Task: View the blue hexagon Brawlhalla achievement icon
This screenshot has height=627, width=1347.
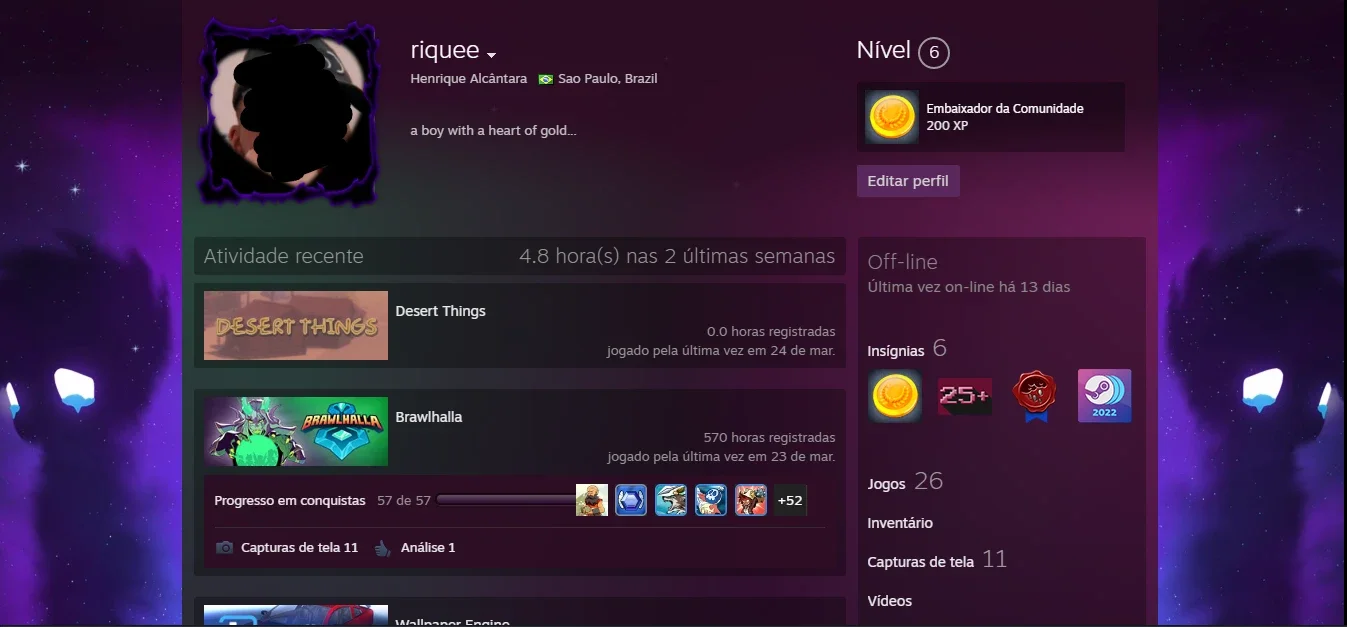Action: [631, 500]
